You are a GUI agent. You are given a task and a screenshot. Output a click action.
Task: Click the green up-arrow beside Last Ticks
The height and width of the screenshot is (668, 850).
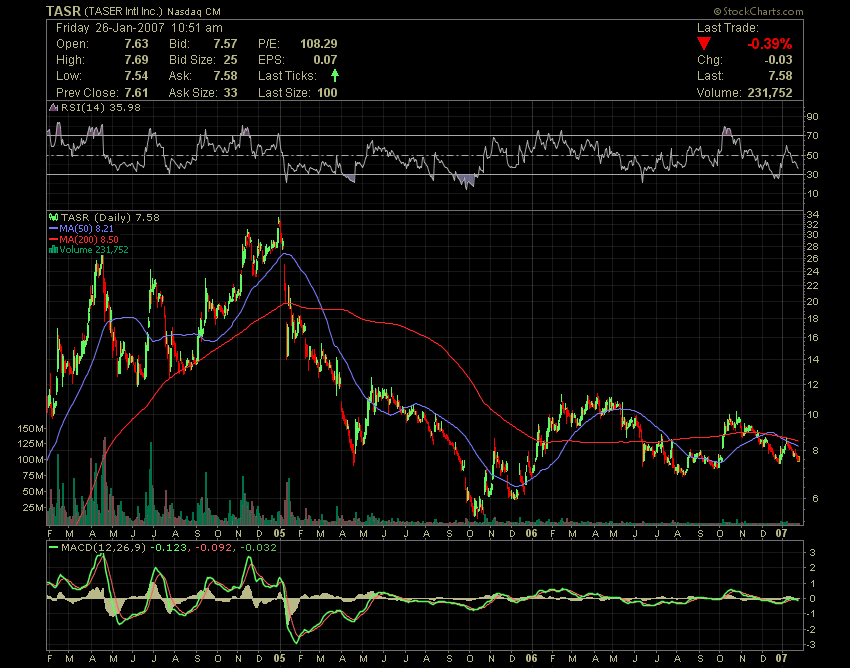(x=335, y=75)
